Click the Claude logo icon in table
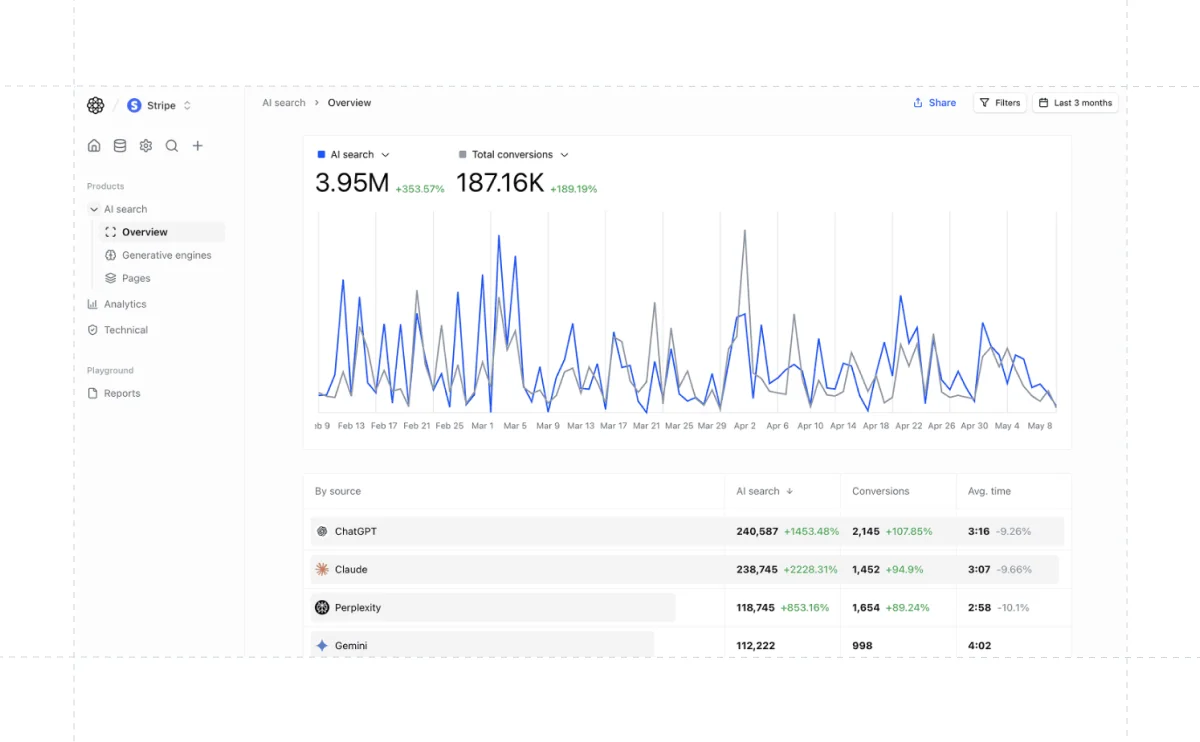Screen dimensions: 1200x742 (x=322, y=570)
